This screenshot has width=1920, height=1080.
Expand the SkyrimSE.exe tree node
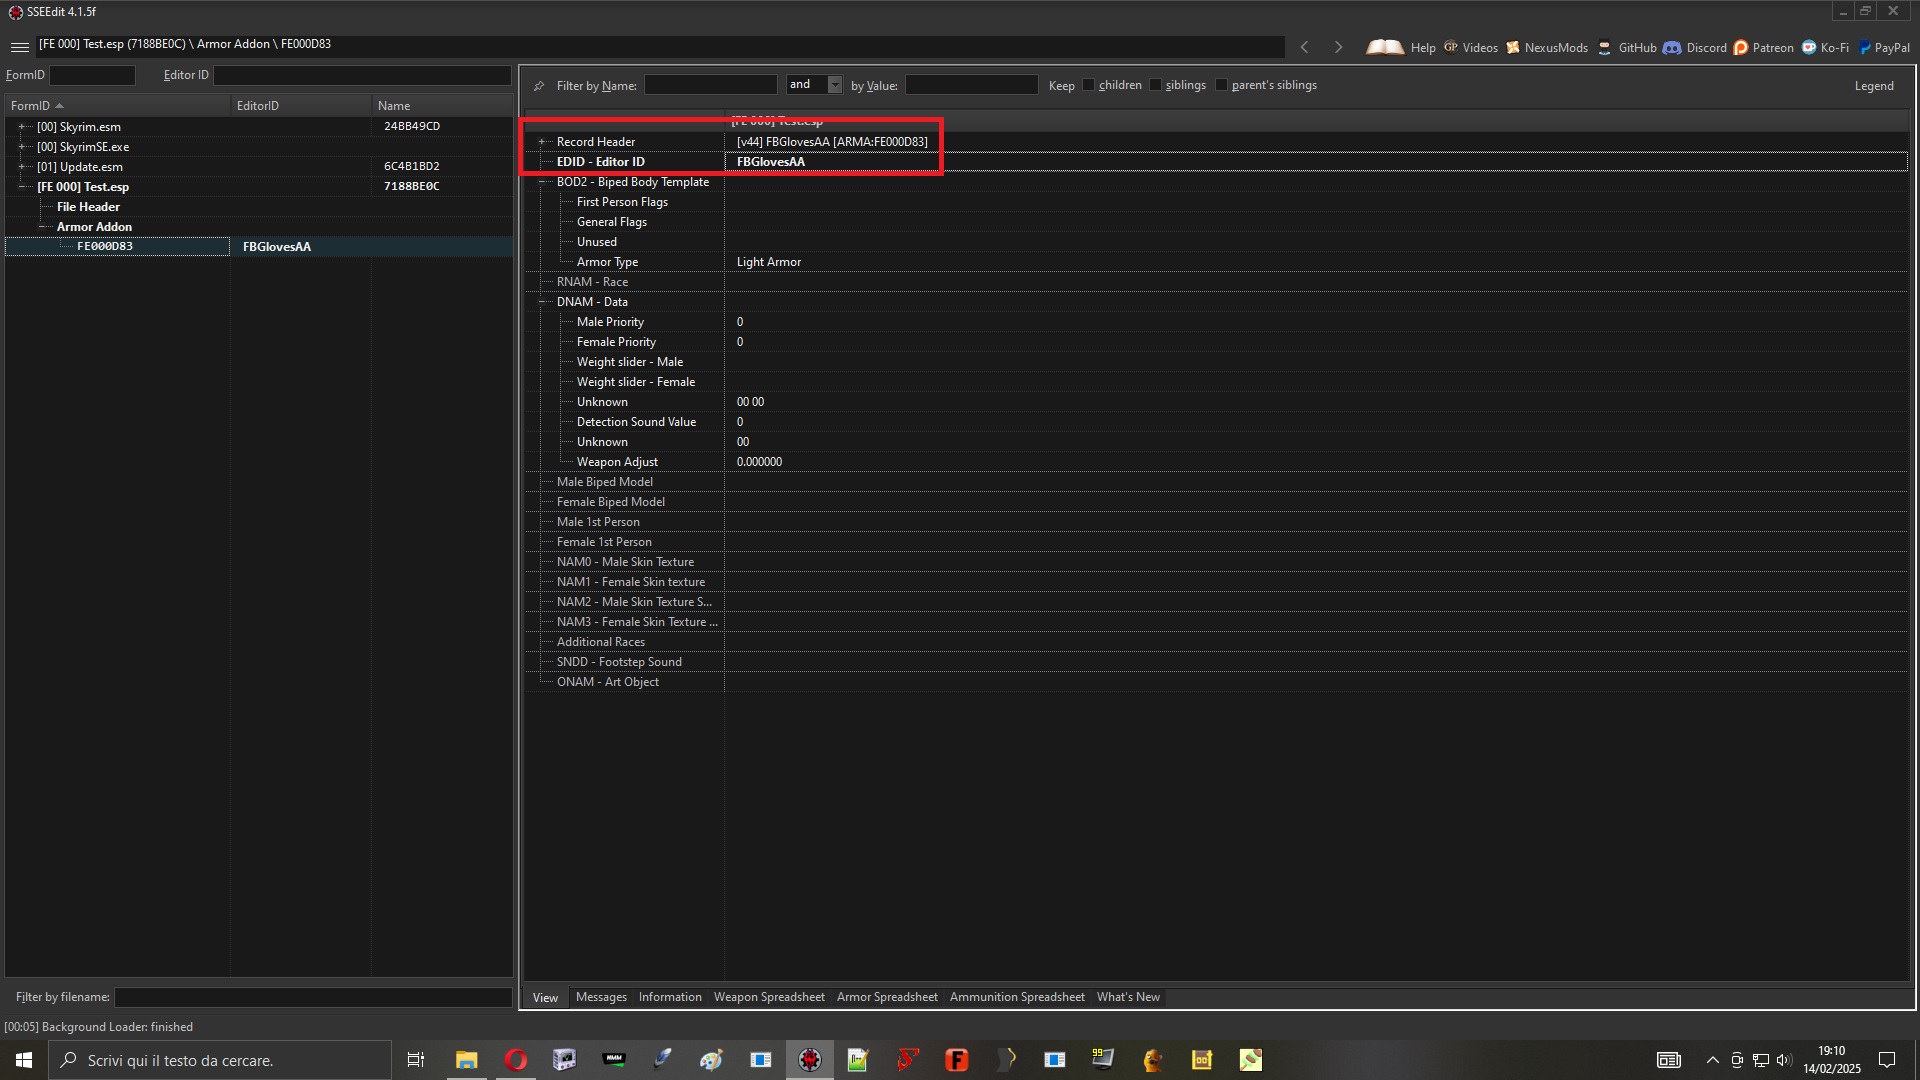[x=22, y=147]
